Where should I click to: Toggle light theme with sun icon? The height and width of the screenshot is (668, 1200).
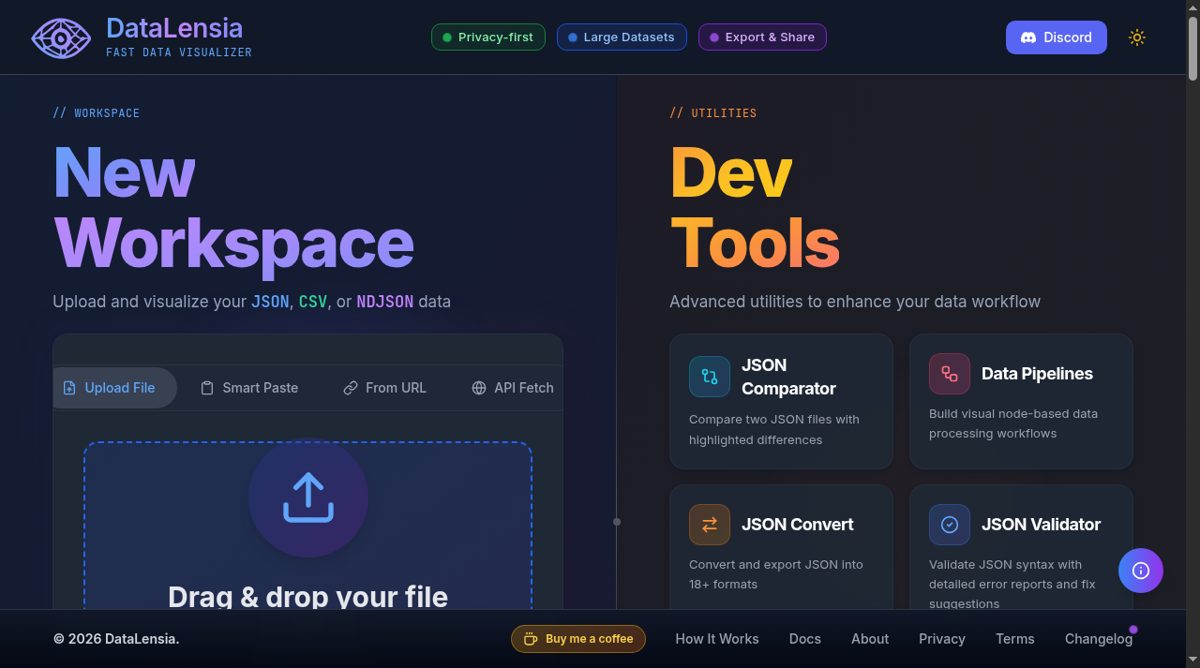tap(1137, 37)
